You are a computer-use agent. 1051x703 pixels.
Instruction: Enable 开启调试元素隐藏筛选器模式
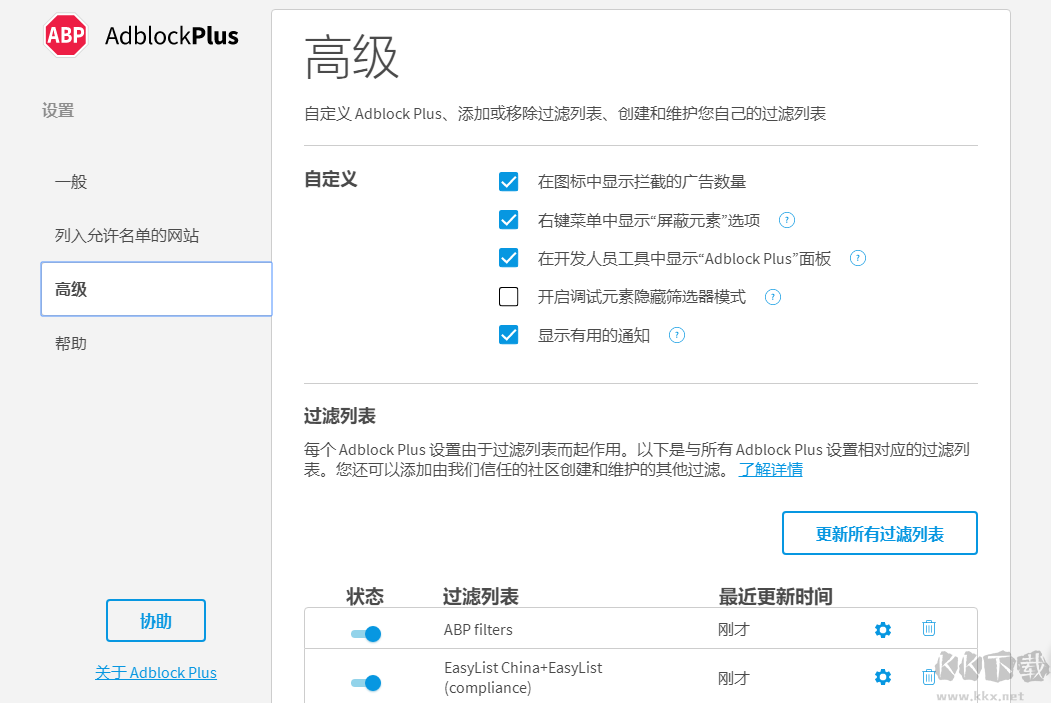[508, 296]
